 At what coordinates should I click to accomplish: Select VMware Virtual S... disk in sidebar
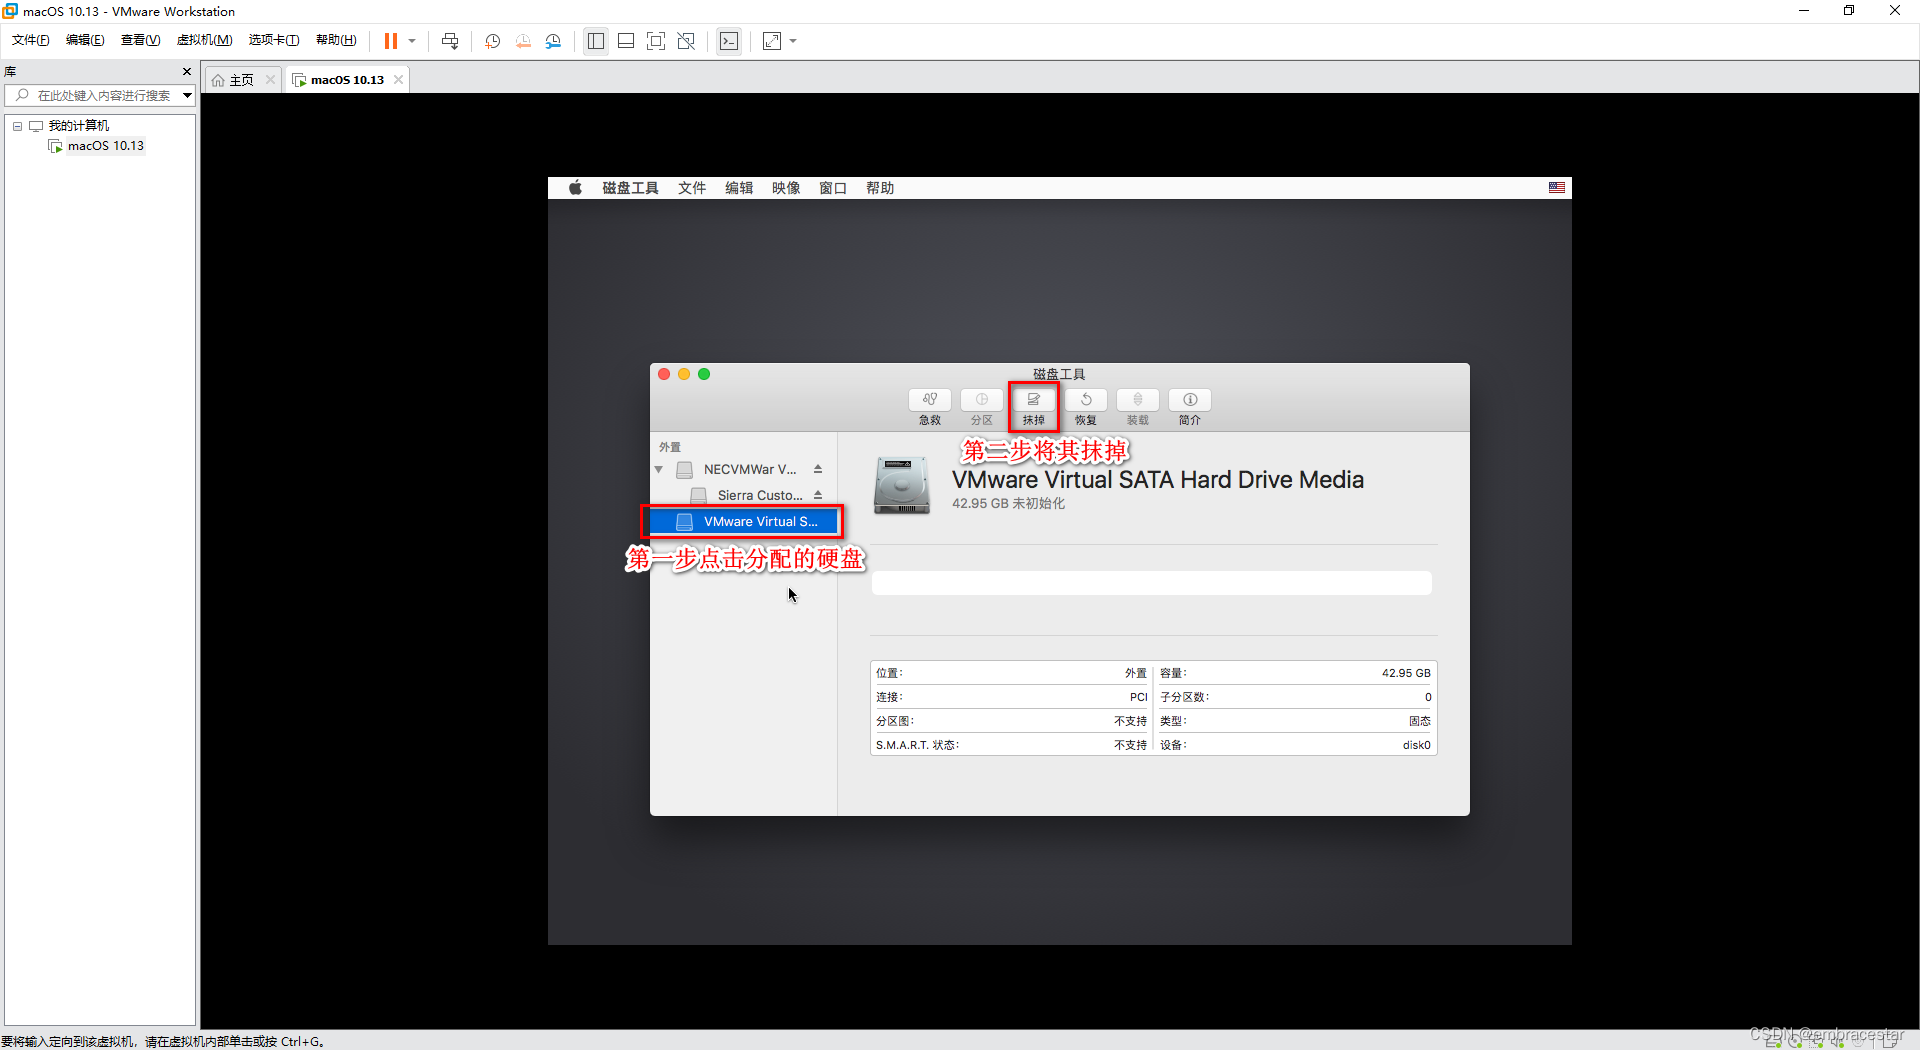click(x=742, y=521)
